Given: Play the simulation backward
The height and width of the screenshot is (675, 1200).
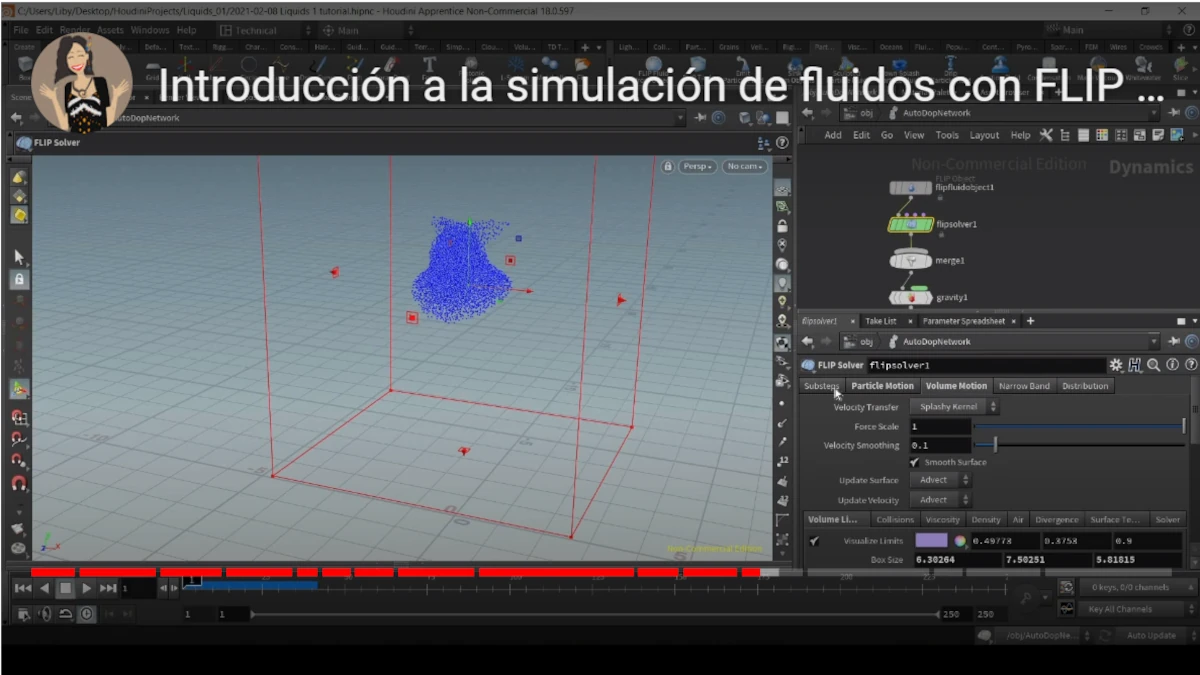Looking at the screenshot, I should (44, 589).
